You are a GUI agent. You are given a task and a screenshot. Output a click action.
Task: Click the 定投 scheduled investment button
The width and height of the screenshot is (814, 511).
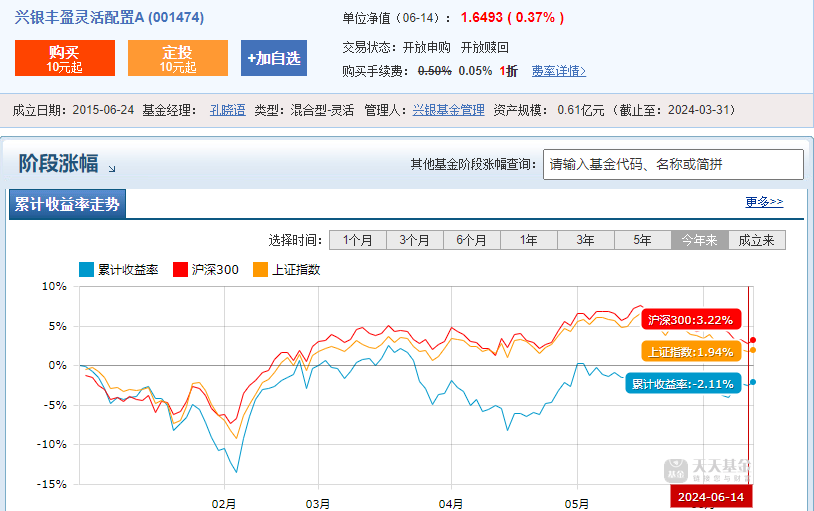178,58
